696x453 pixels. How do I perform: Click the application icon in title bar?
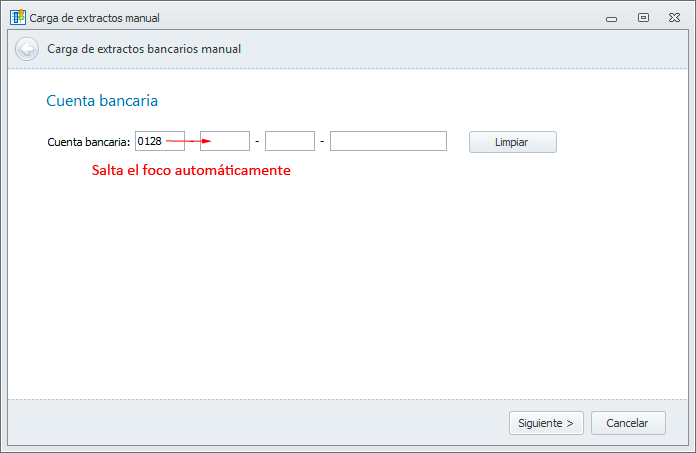17,17
